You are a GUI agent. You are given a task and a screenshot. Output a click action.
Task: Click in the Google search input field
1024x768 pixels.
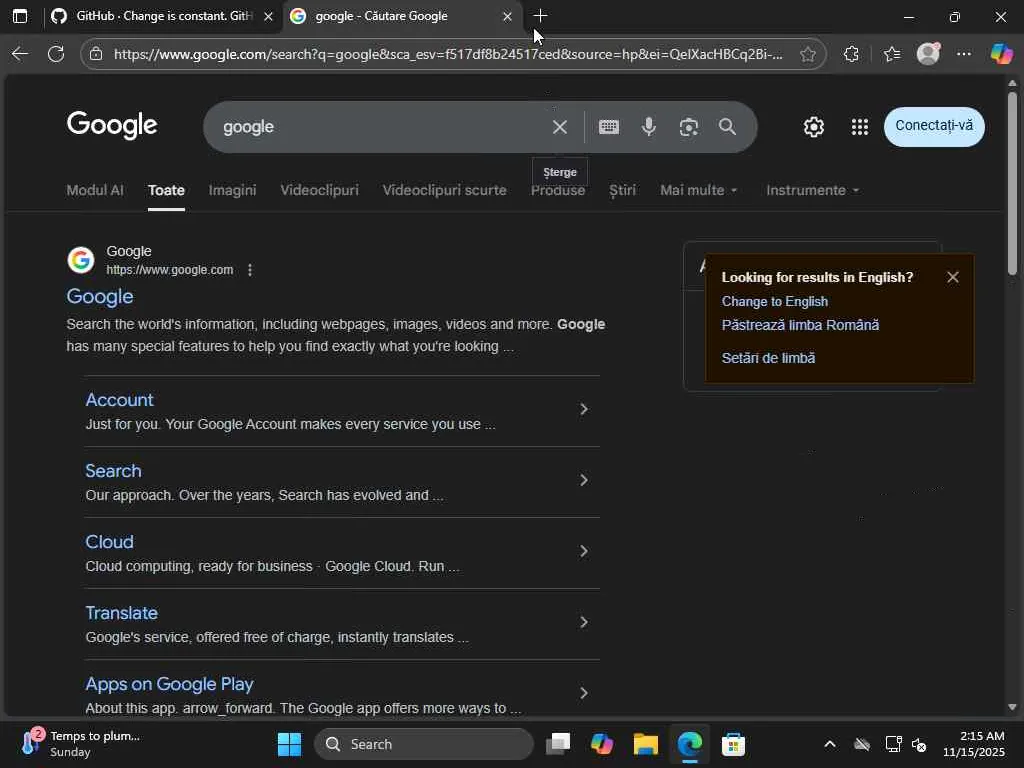[x=382, y=127]
